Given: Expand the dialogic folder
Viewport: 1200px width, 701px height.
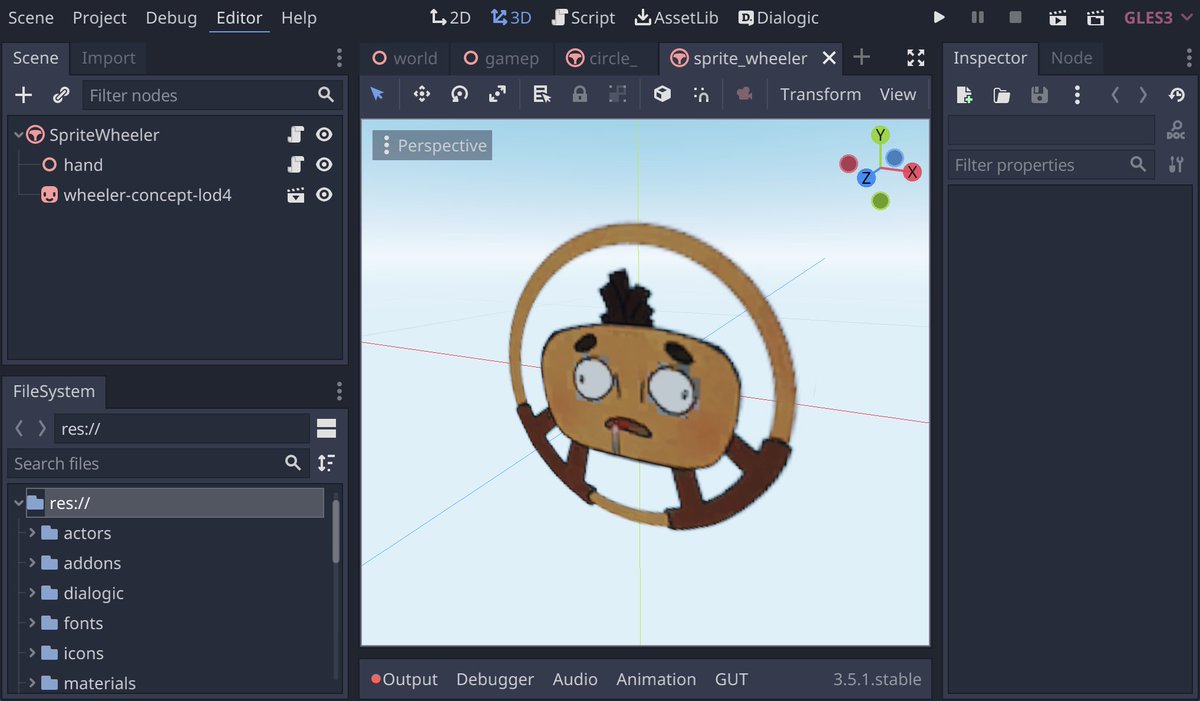Looking at the screenshot, I should [33, 593].
